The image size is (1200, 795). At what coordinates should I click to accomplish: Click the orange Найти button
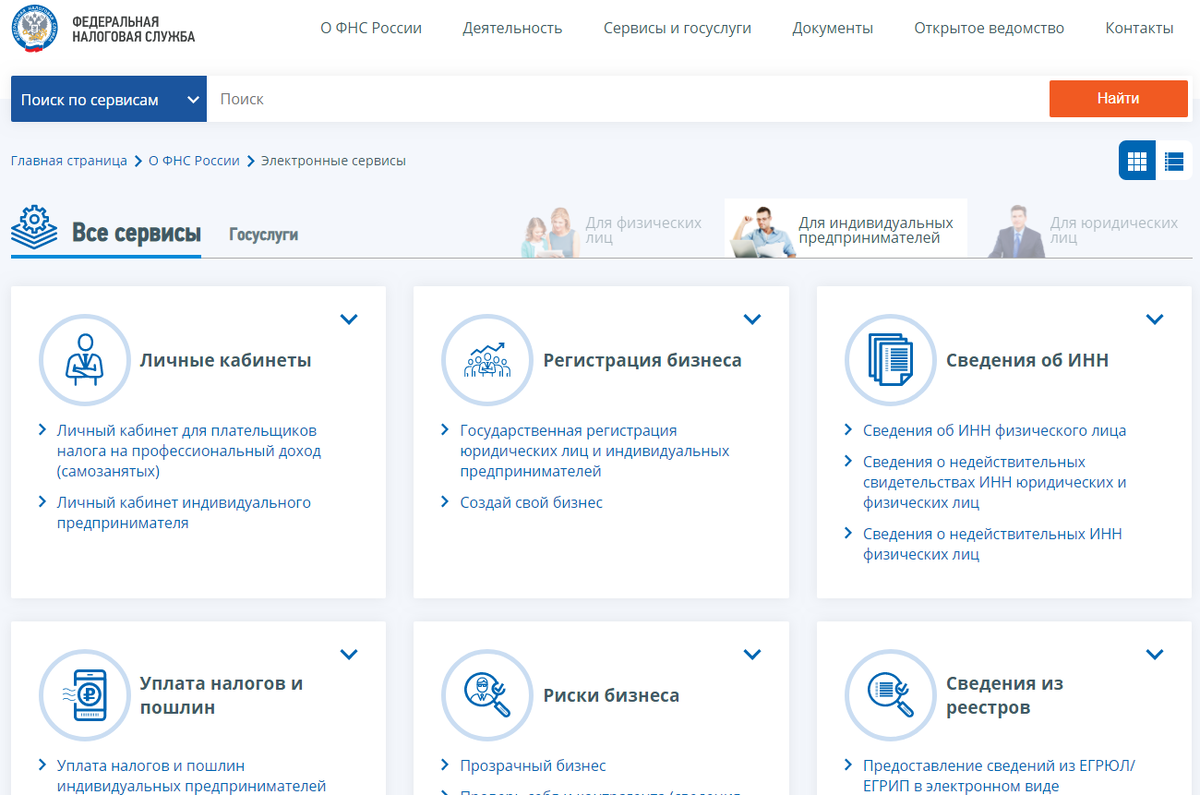coord(1118,98)
